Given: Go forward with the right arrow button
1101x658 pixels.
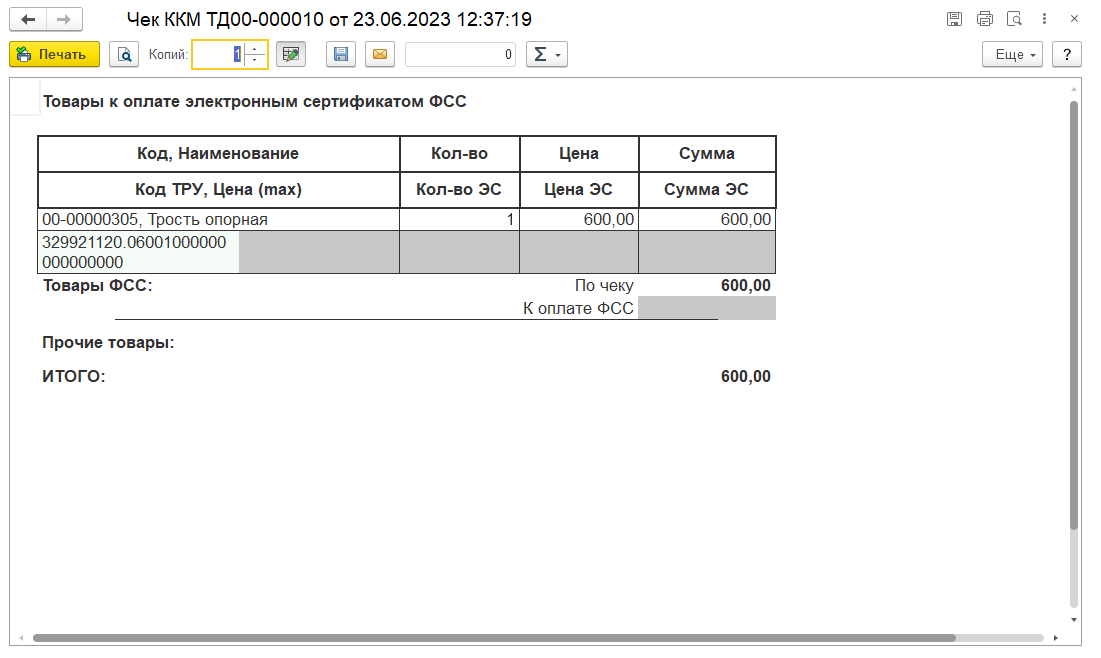Looking at the screenshot, I should (64, 20).
